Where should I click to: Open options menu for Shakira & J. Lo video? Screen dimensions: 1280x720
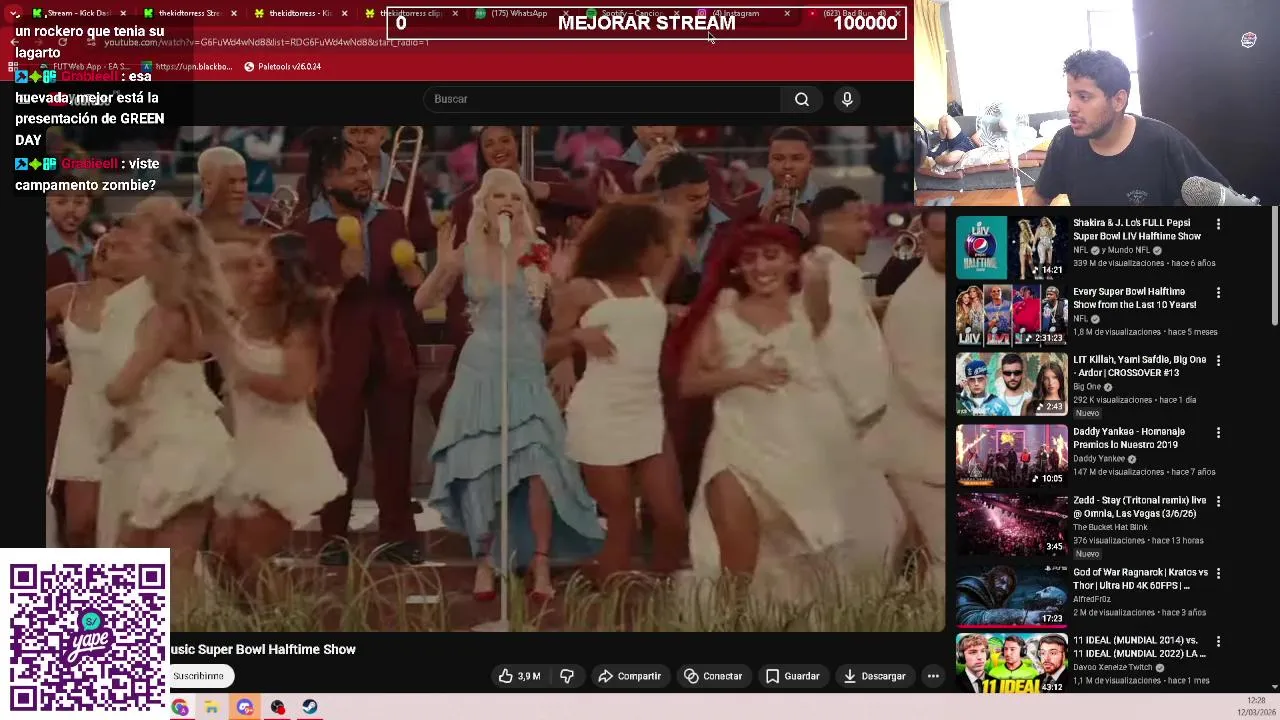1218,224
